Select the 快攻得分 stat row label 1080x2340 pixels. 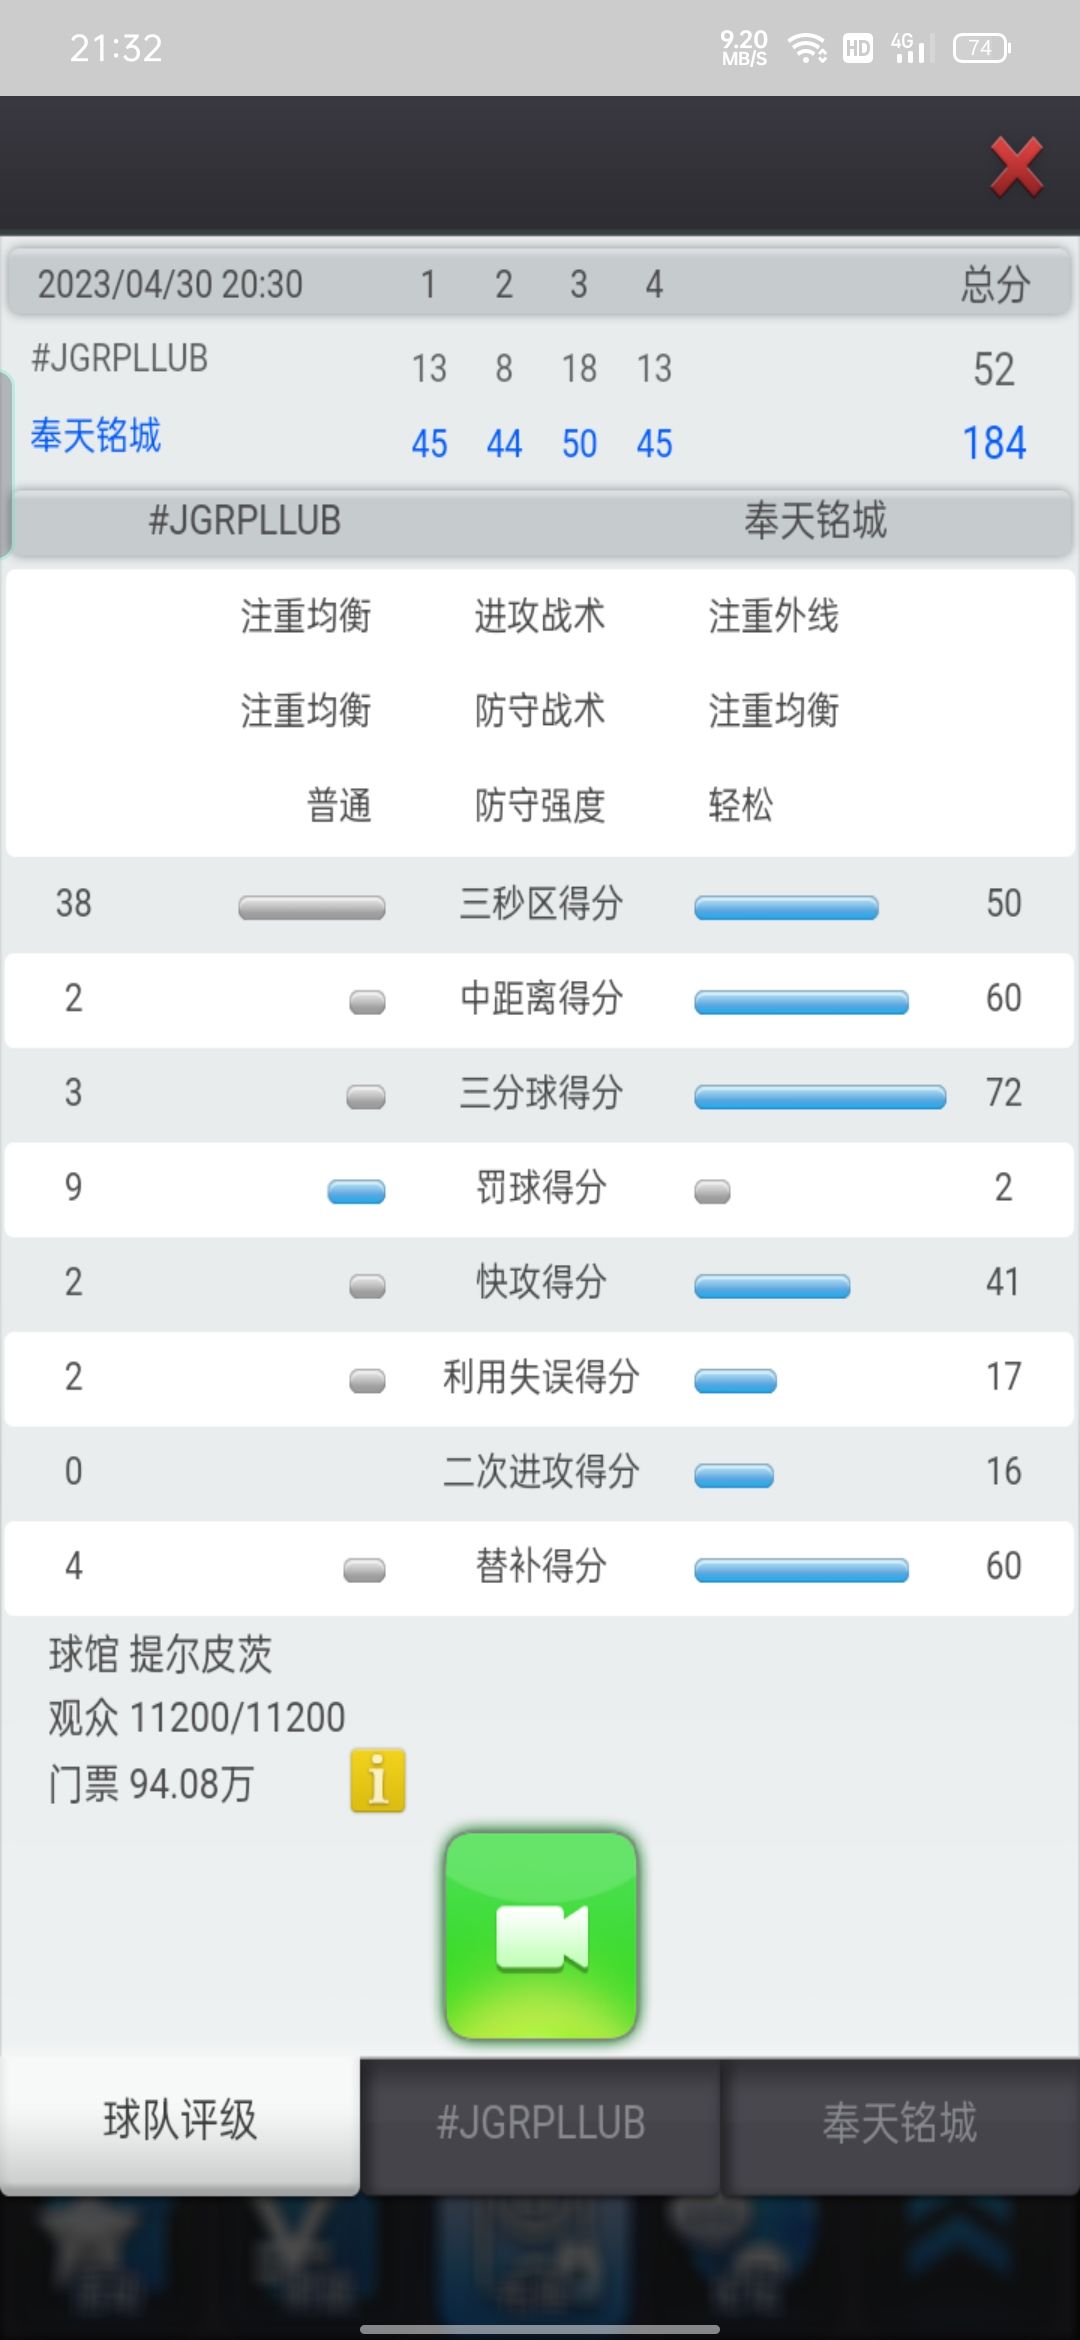pos(541,1282)
